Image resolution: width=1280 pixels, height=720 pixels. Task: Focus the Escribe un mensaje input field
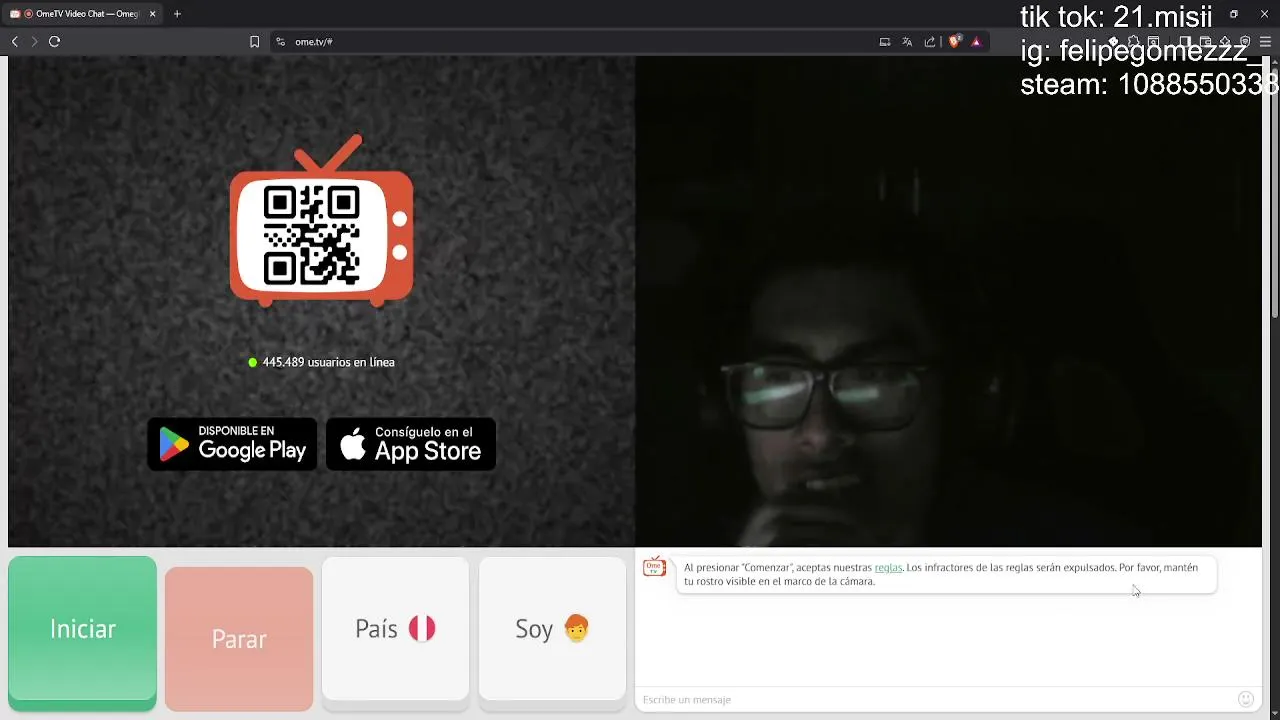(x=935, y=700)
